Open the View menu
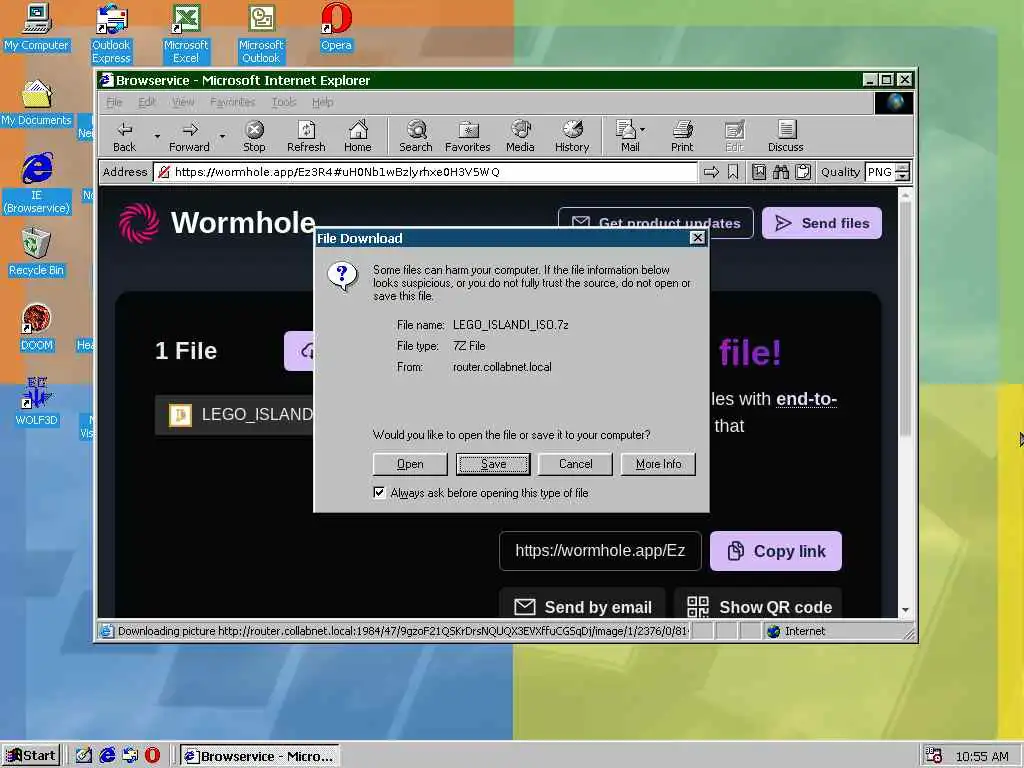 [x=184, y=103]
